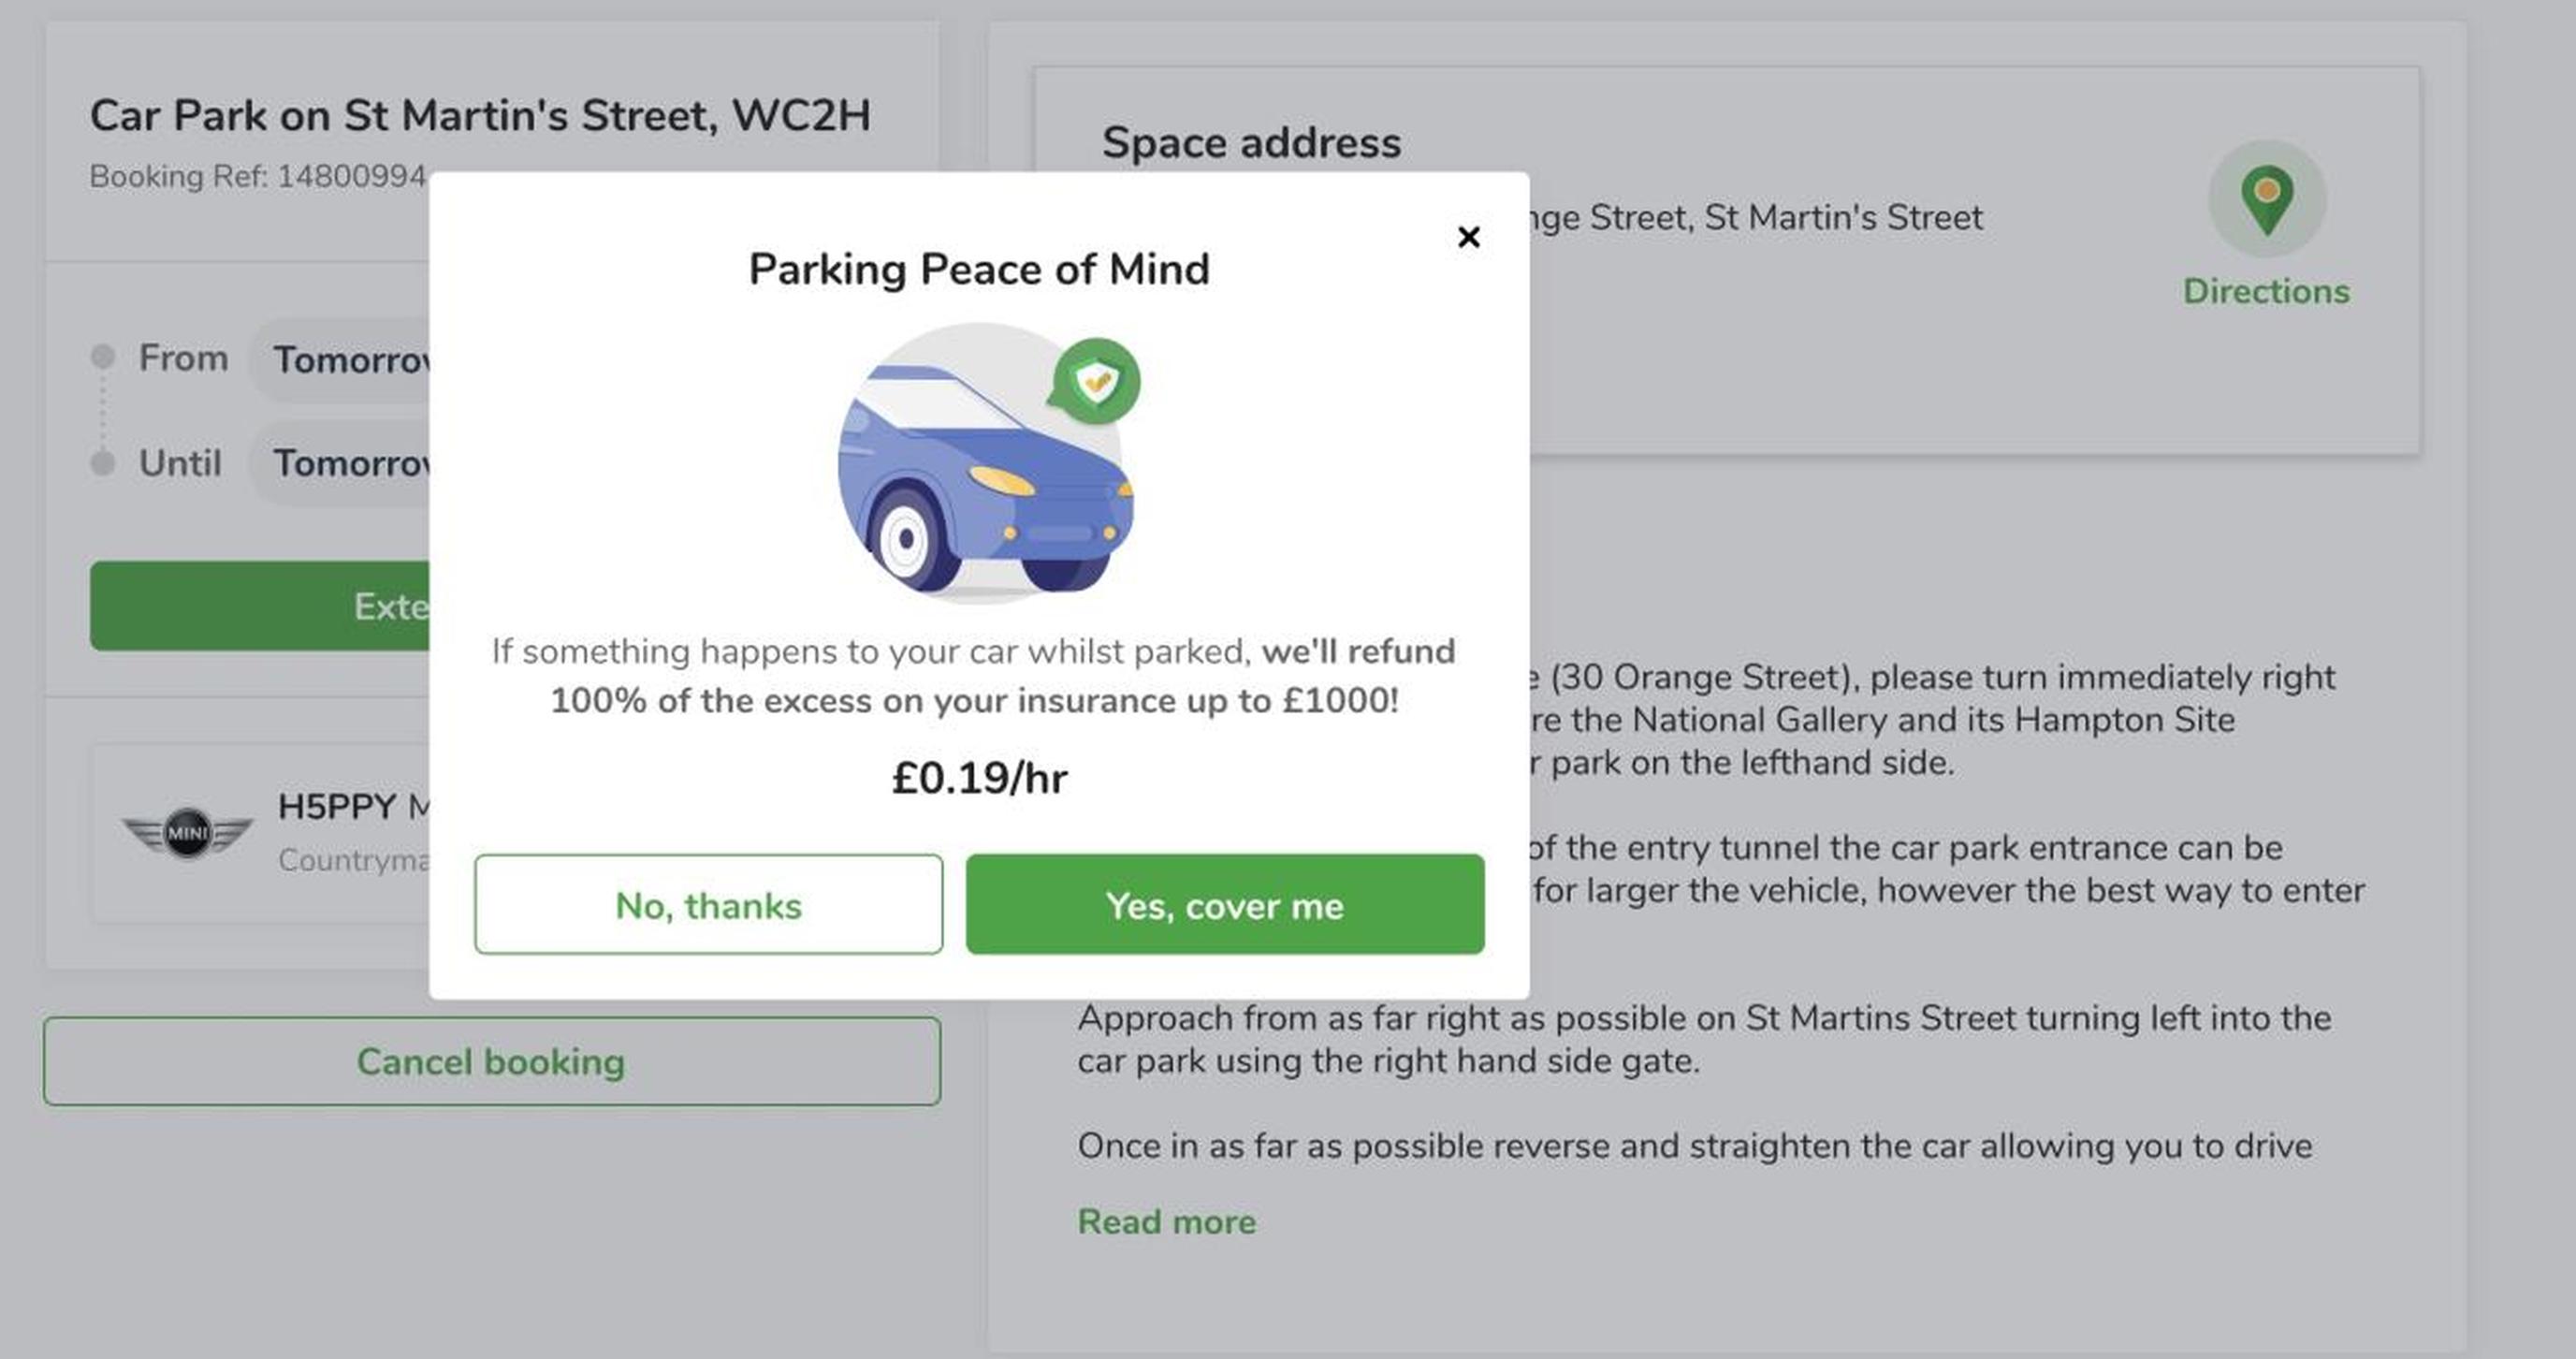Image resolution: width=2576 pixels, height=1359 pixels.
Task: Click the green Extend booking button
Action: tap(260, 606)
